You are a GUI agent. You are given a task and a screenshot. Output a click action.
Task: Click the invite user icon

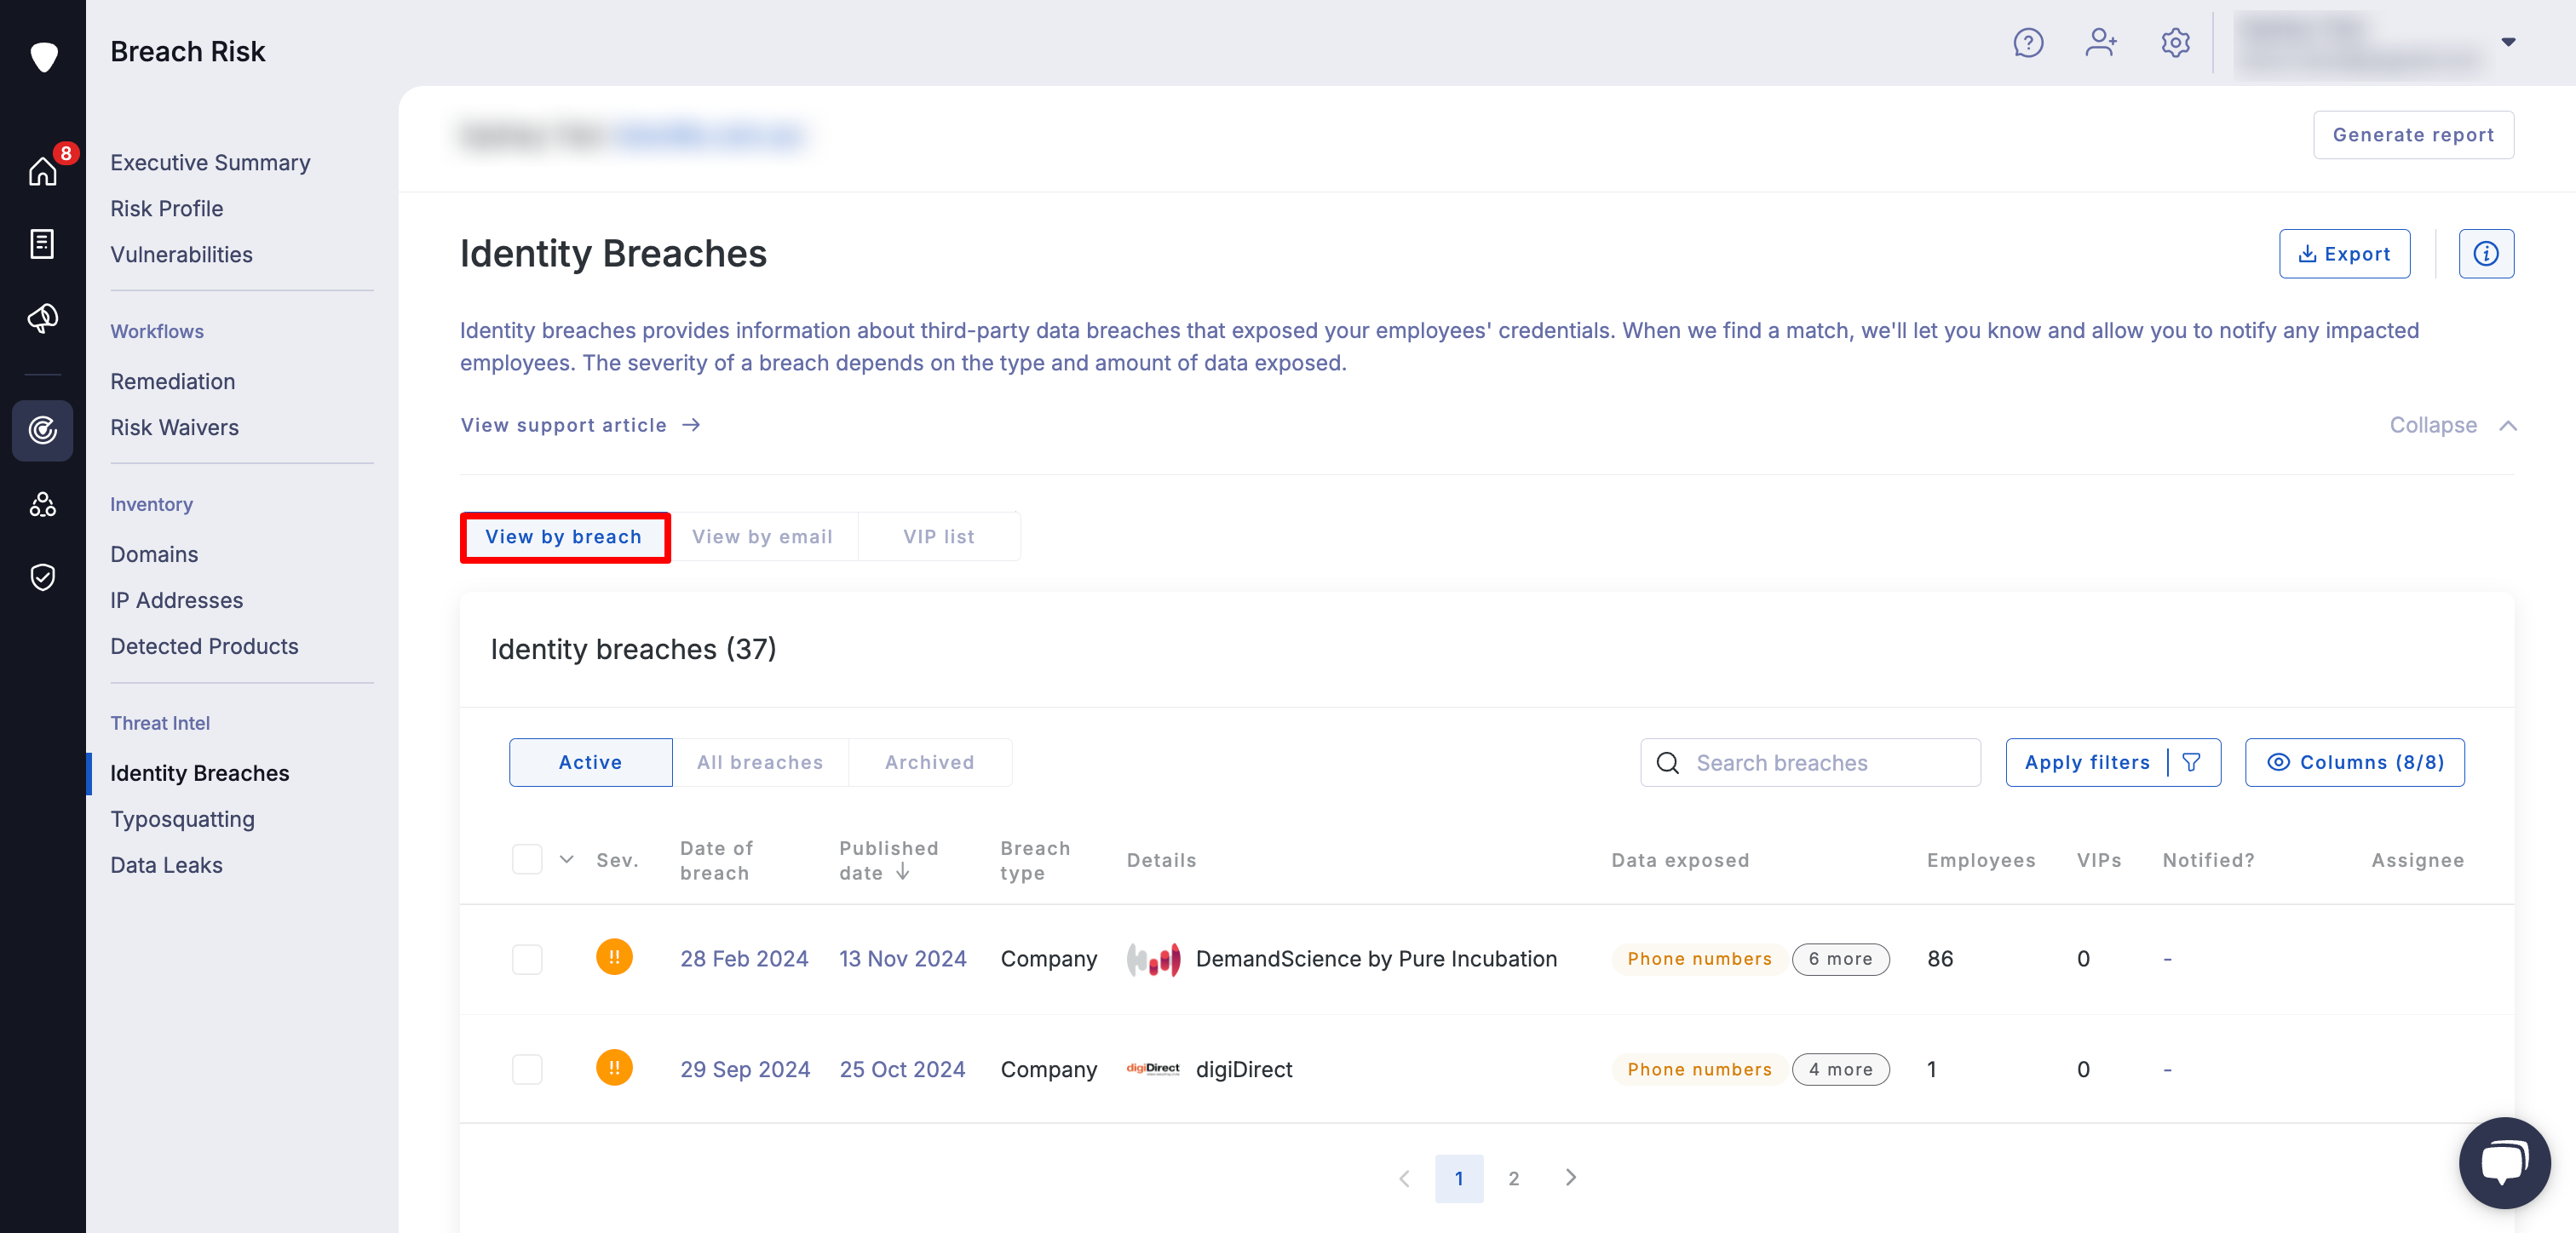click(2101, 43)
